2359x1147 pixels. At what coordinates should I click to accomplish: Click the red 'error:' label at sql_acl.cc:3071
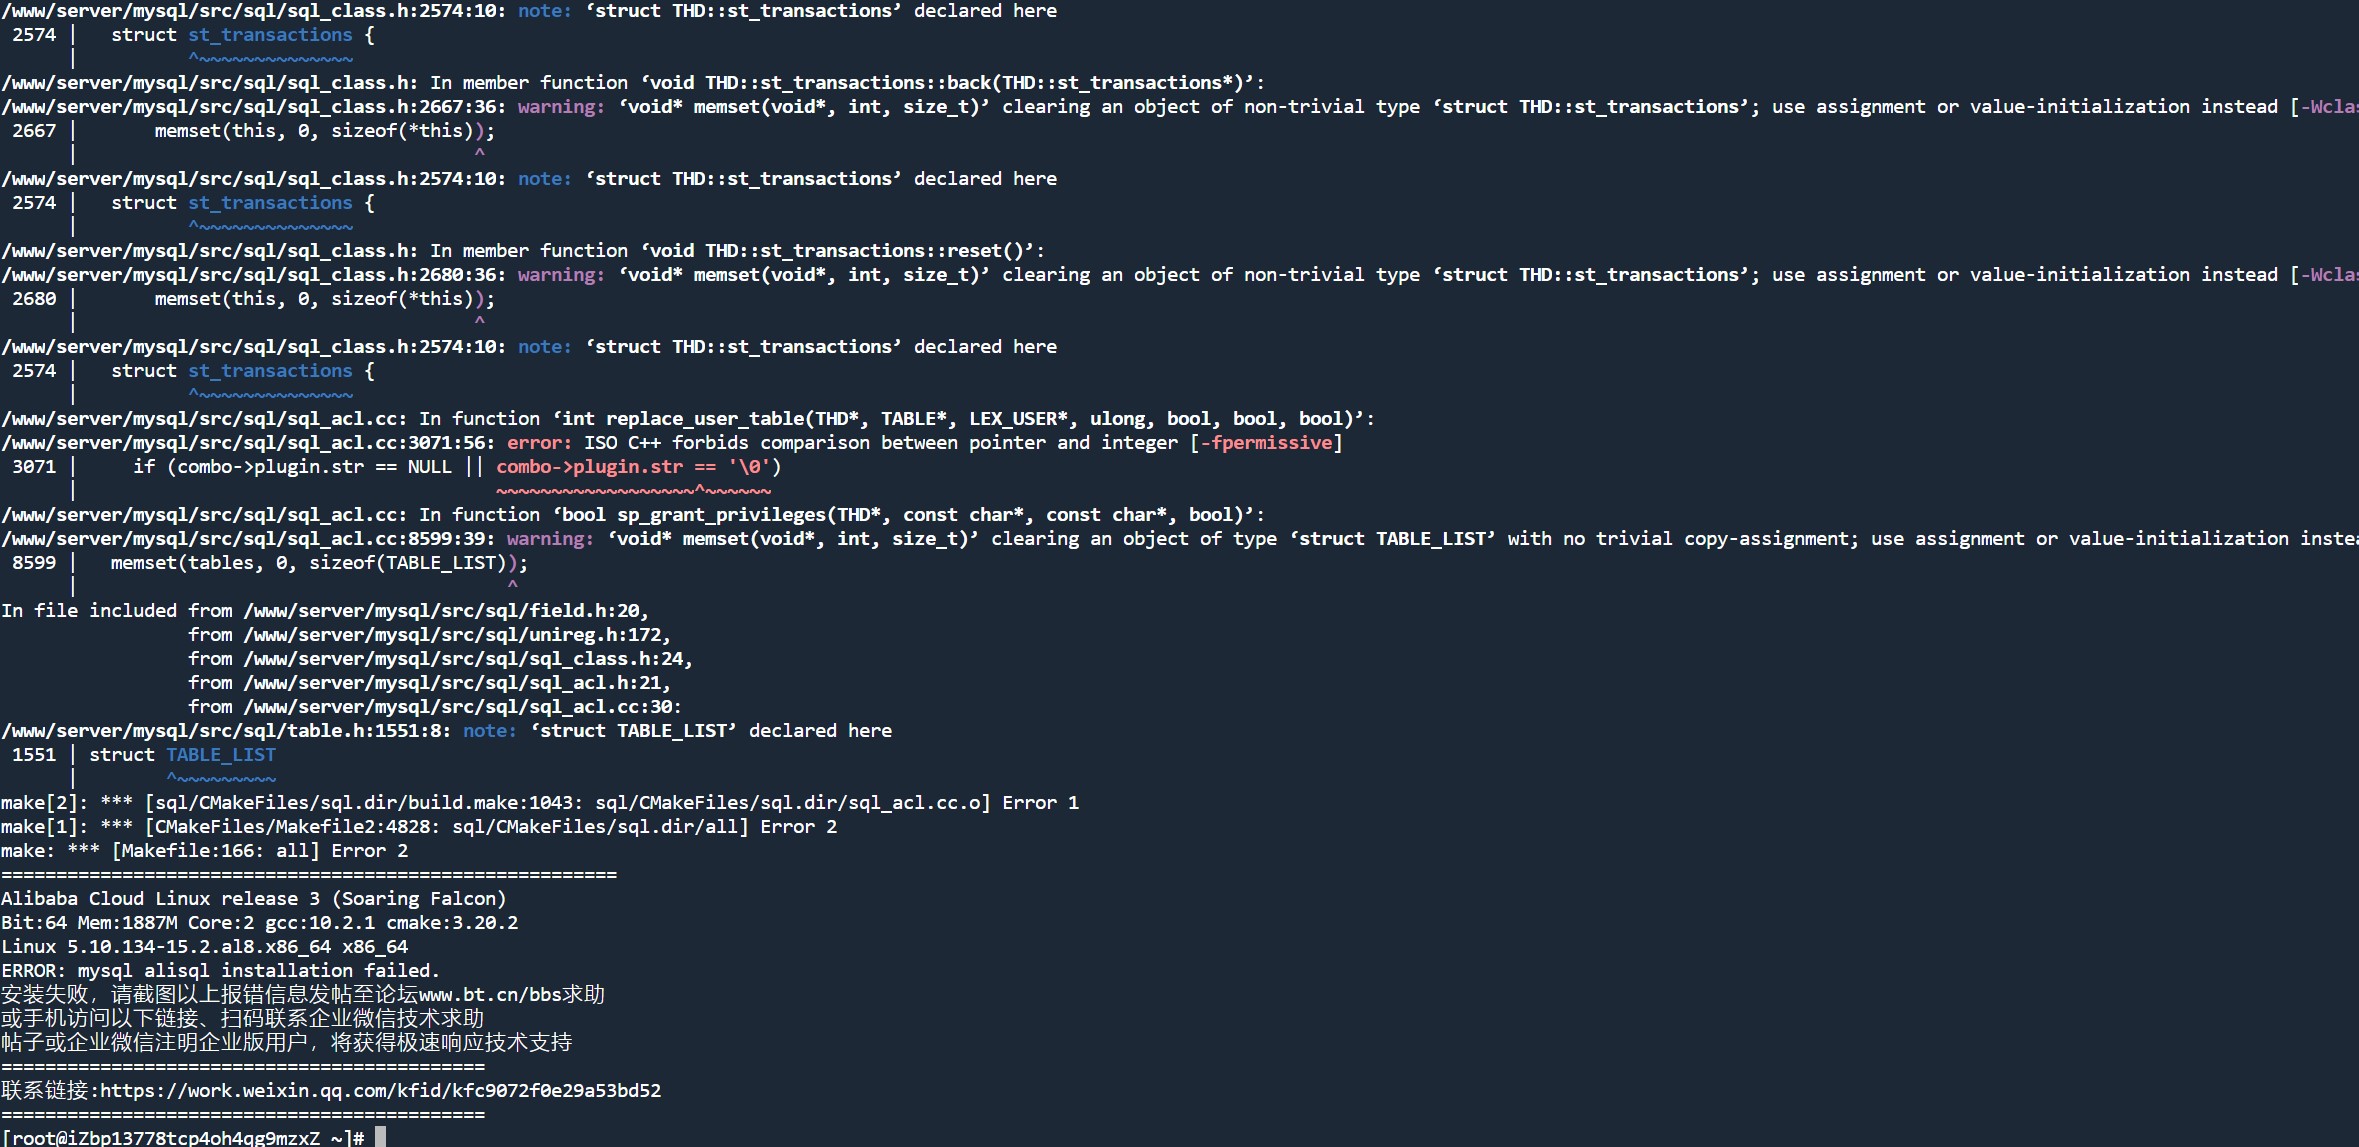click(x=540, y=443)
